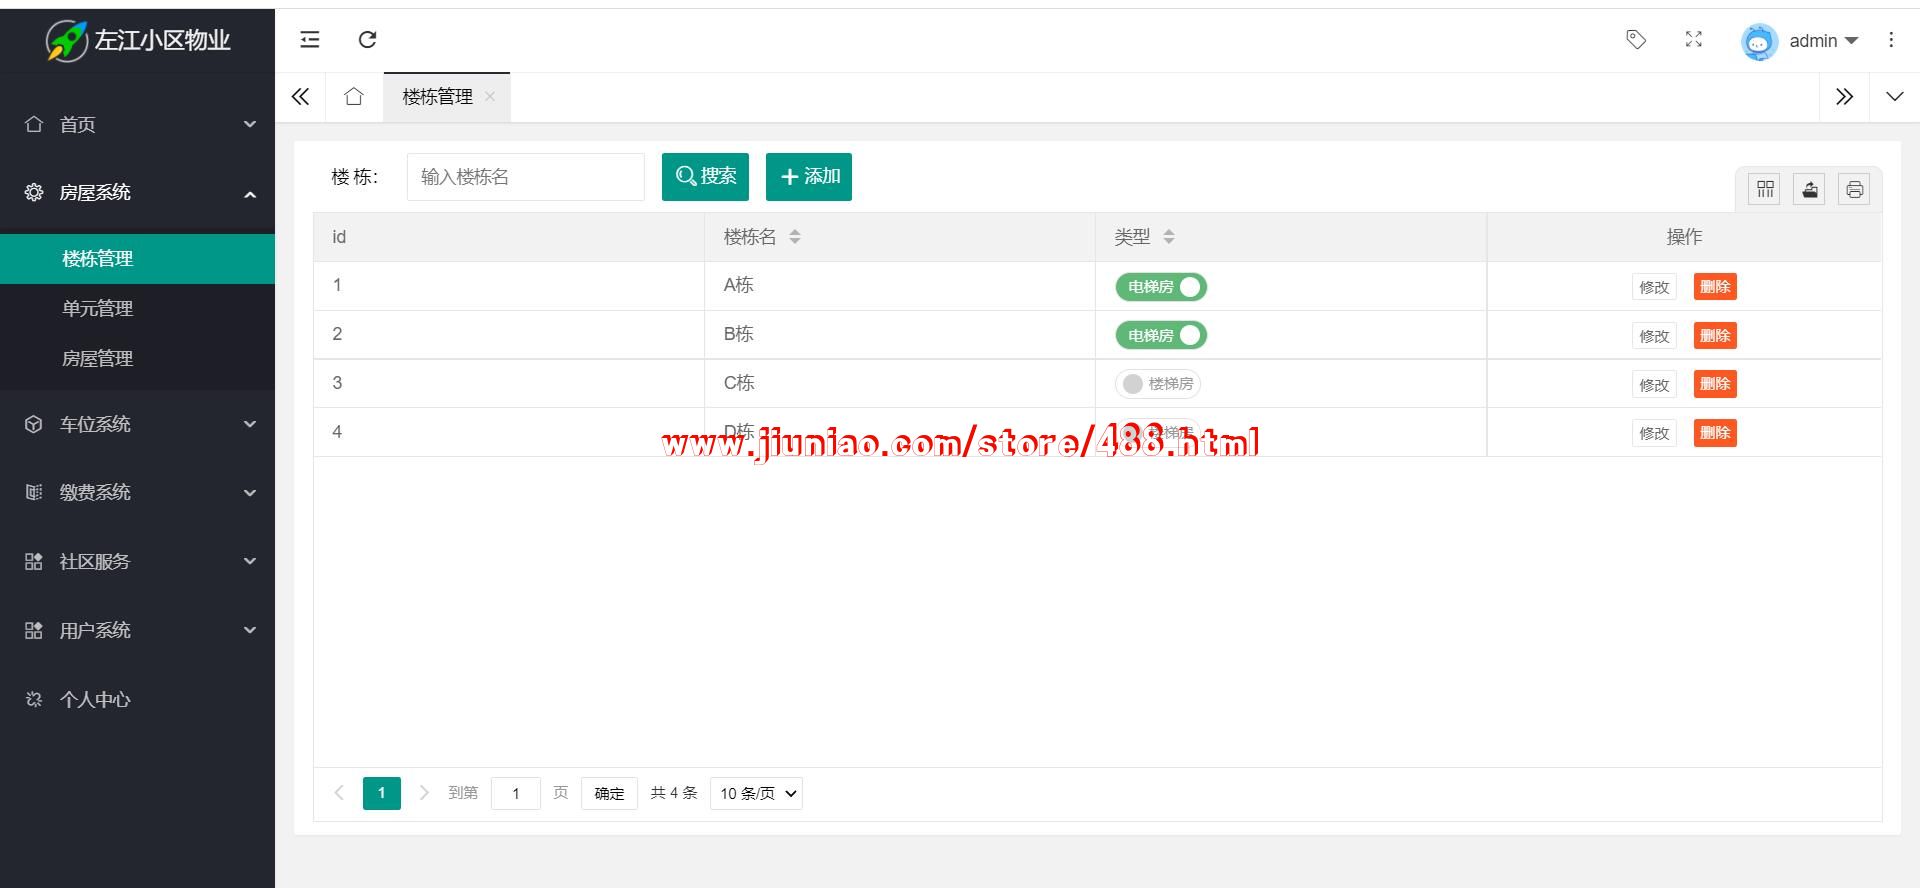Click 修改 for A栋 row

point(1654,287)
